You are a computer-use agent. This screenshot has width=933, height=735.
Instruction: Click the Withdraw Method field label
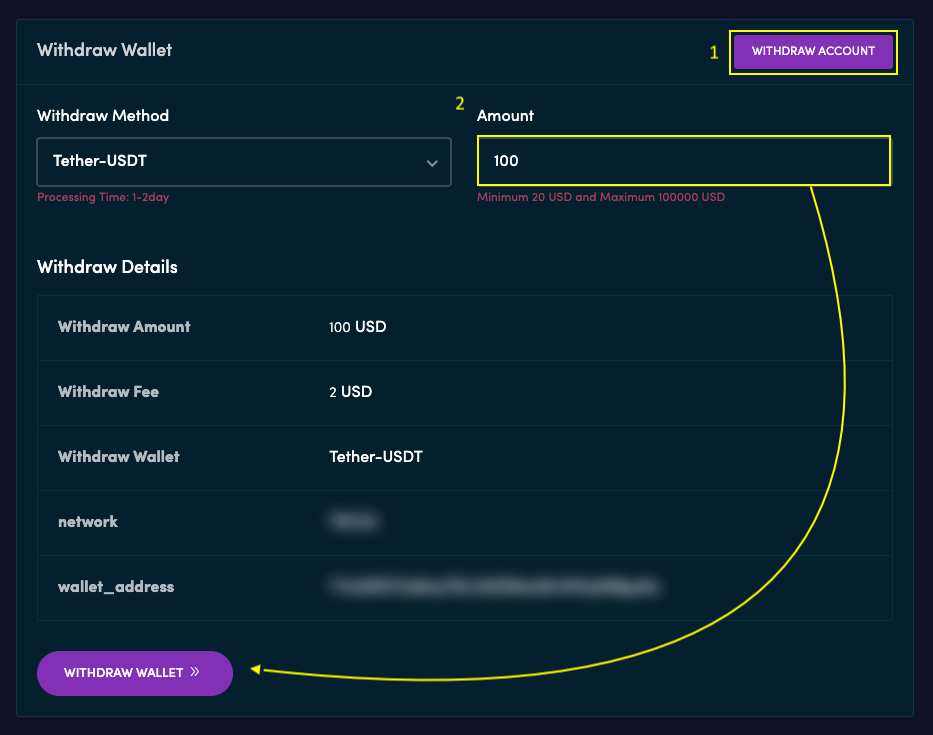point(102,115)
